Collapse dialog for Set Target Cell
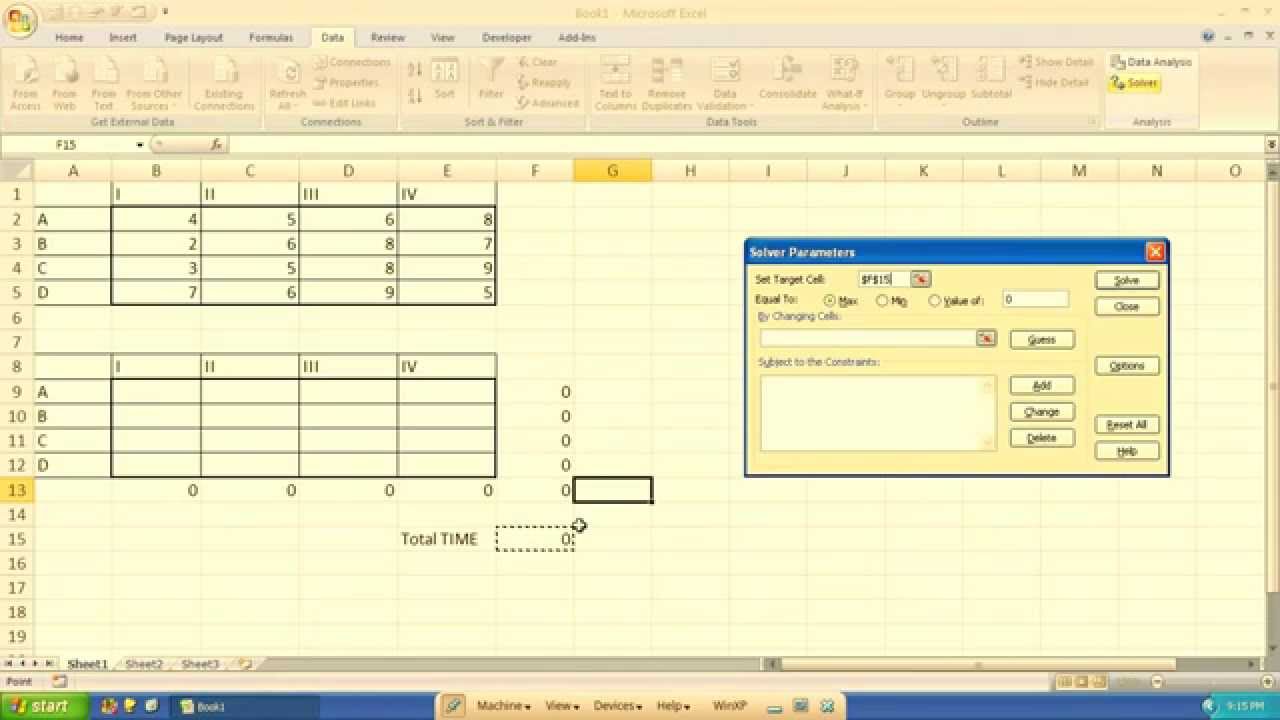The image size is (1280, 720). 920,280
